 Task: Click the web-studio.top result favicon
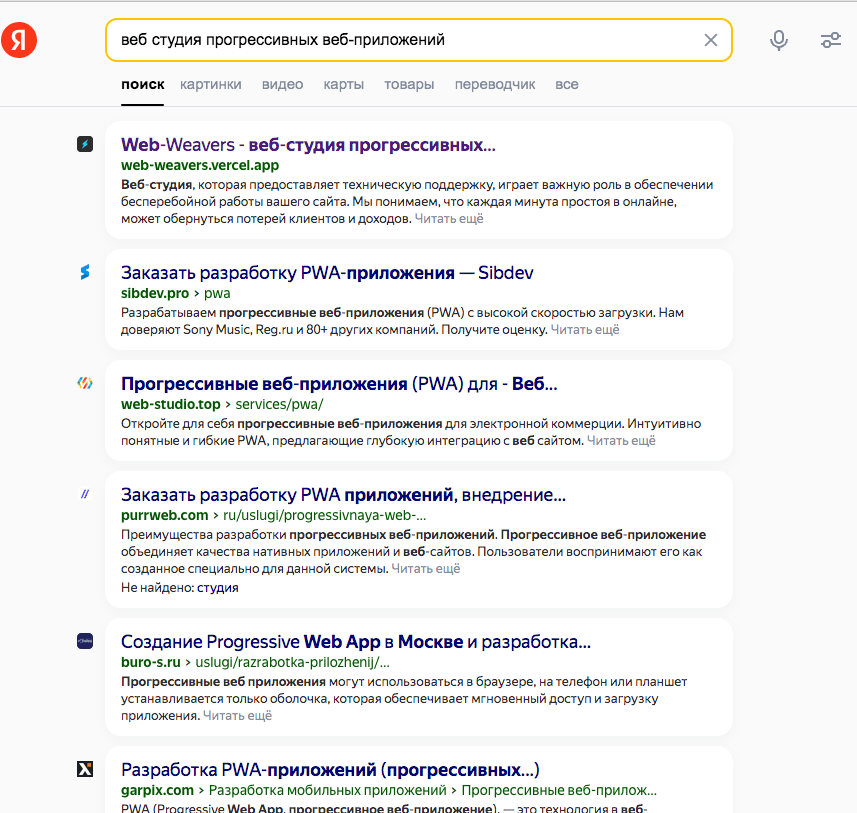coord(85,383)
